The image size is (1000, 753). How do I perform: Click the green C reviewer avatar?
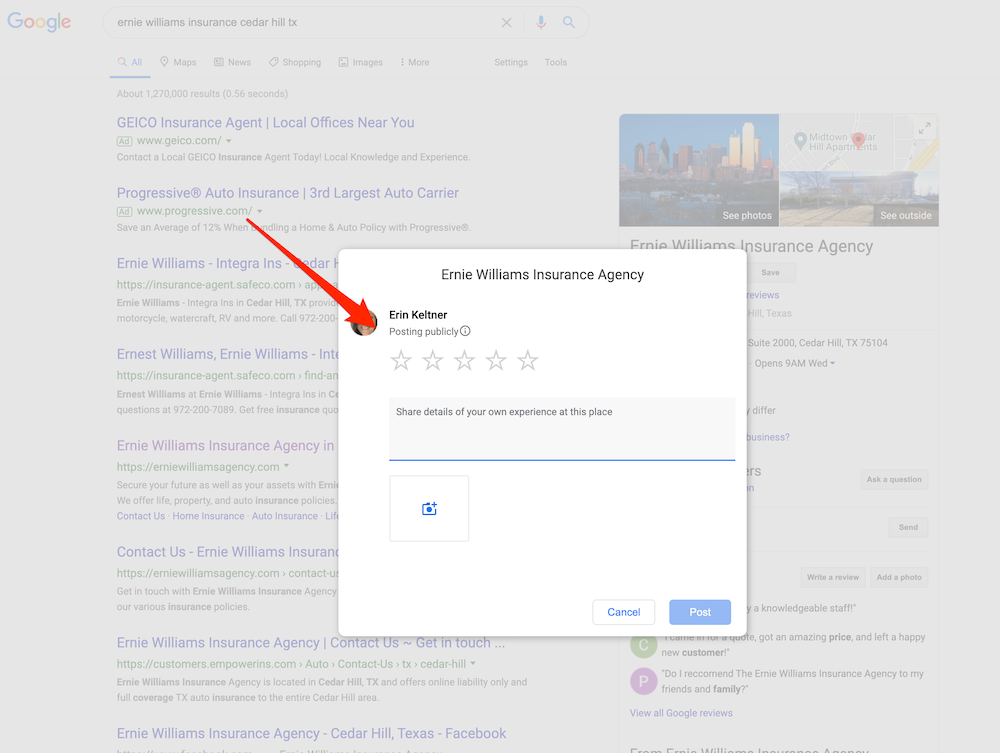click(x=643, y=645)
